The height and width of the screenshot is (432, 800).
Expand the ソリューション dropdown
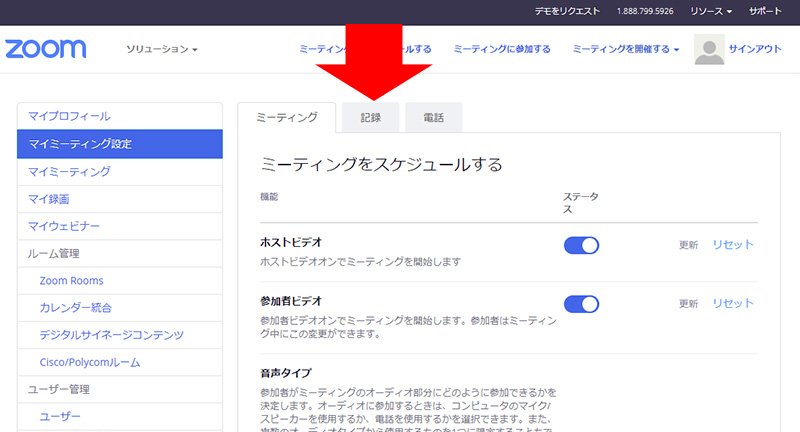[x=162, y=49]
